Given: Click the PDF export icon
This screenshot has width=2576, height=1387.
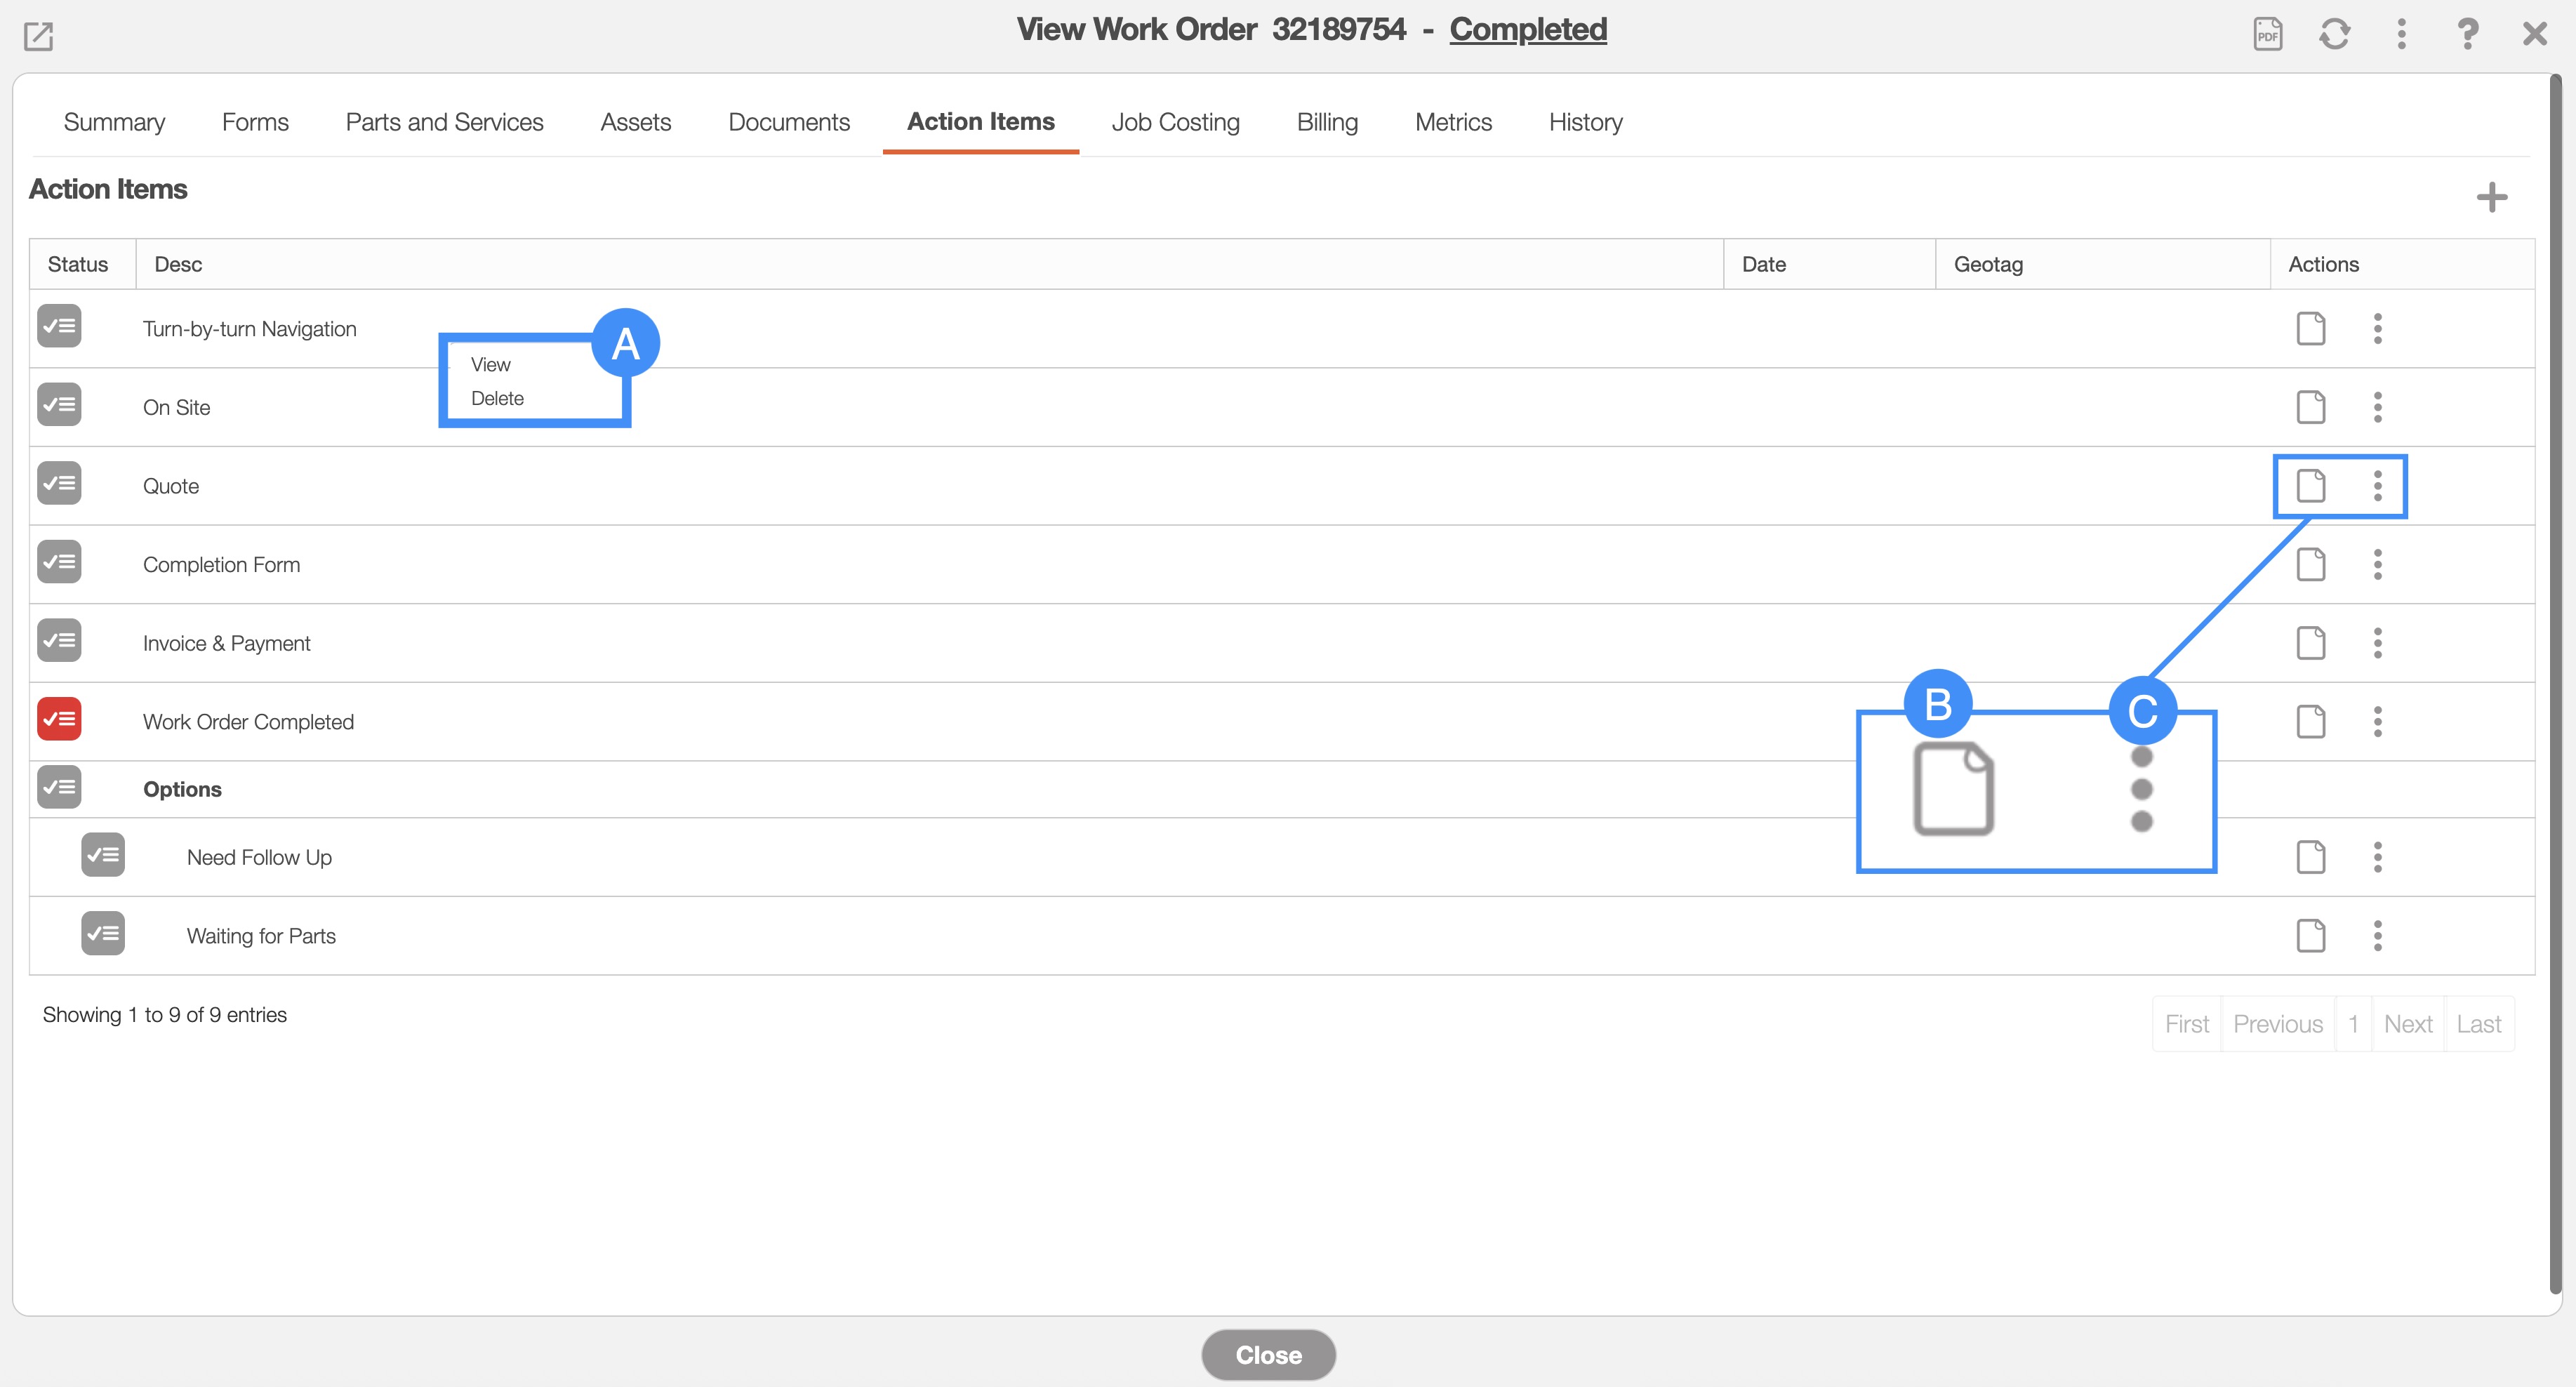Looking at the screenshot, I should pos(2267,34).
